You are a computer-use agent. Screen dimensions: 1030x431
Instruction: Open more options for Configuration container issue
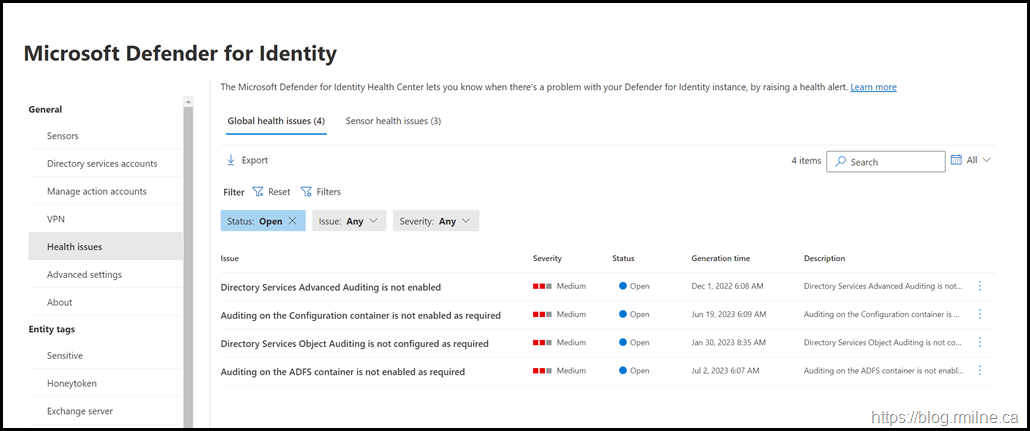point(979,314)
